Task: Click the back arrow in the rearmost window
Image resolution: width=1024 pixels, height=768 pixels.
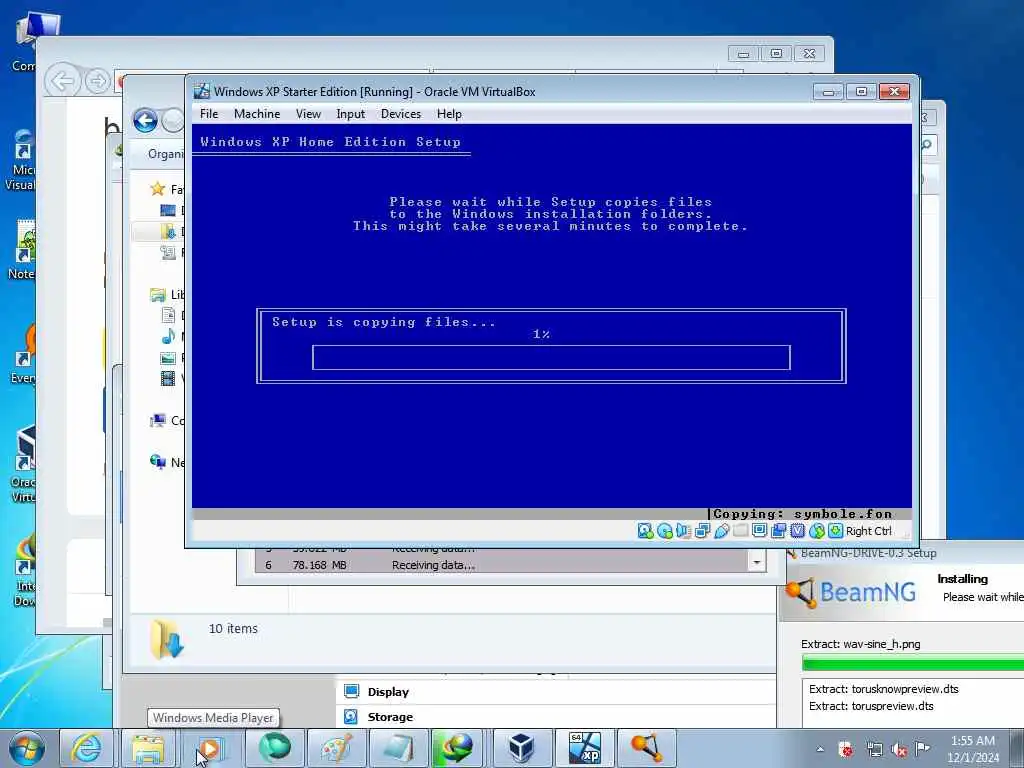Action: (63, 82)
